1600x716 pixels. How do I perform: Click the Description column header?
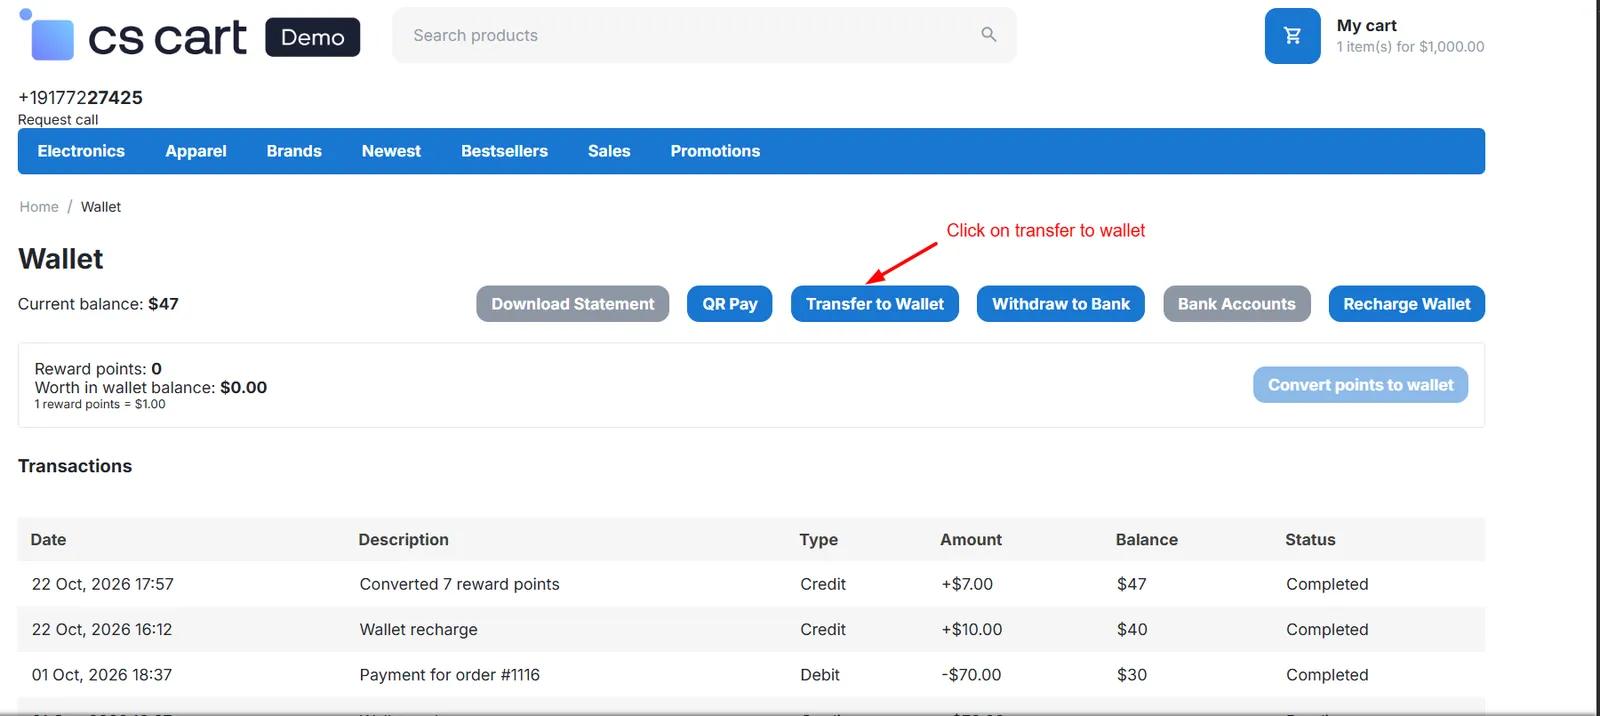(x=404, y=540)
